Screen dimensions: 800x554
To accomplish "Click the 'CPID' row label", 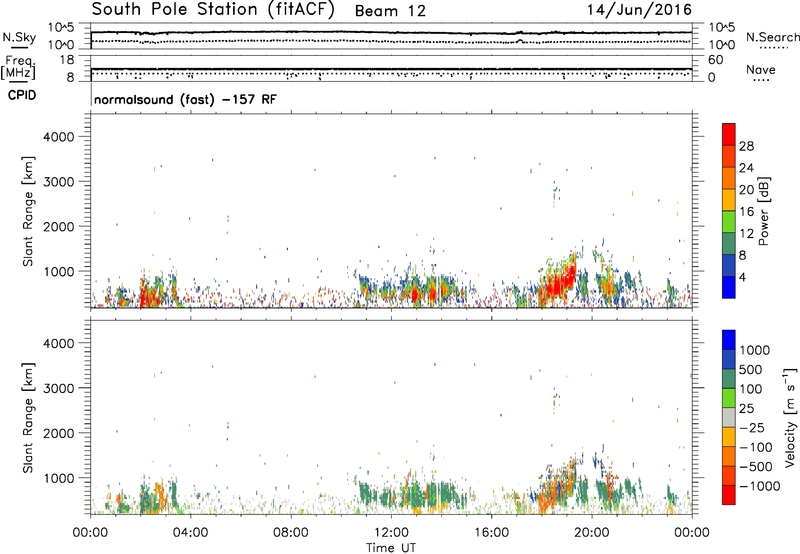I will pos(22,95).
